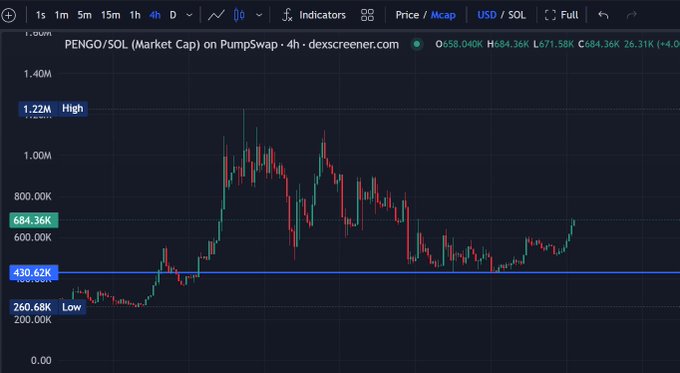
Task: Click the 1.00M axis label
Action: (37, 156)
